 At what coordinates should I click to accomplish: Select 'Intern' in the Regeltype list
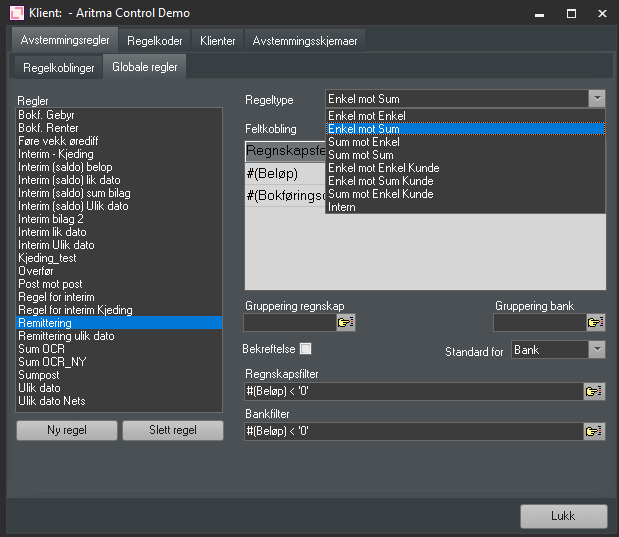(x=342, y=207)
